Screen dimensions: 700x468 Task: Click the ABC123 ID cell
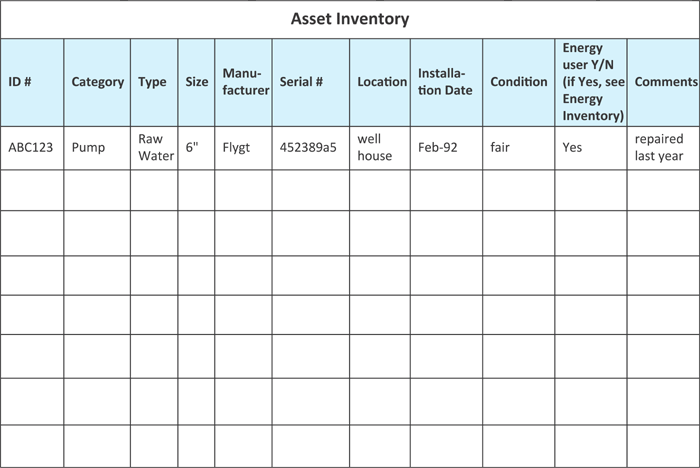tap(32, 148)
